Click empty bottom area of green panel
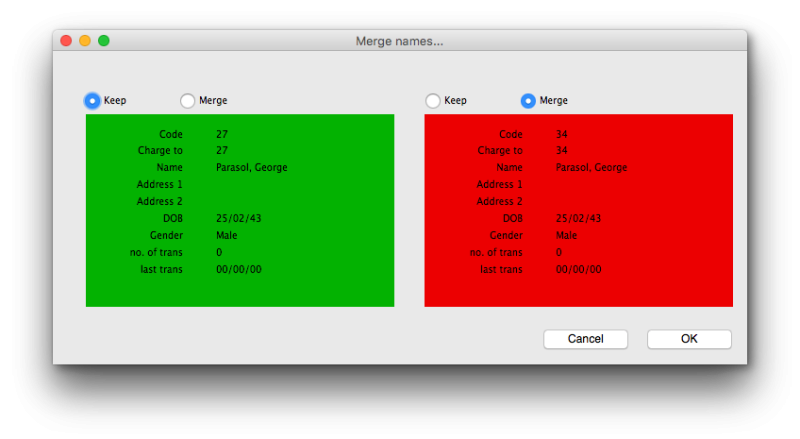Viewport: 800px width, 439px height. 240,291
